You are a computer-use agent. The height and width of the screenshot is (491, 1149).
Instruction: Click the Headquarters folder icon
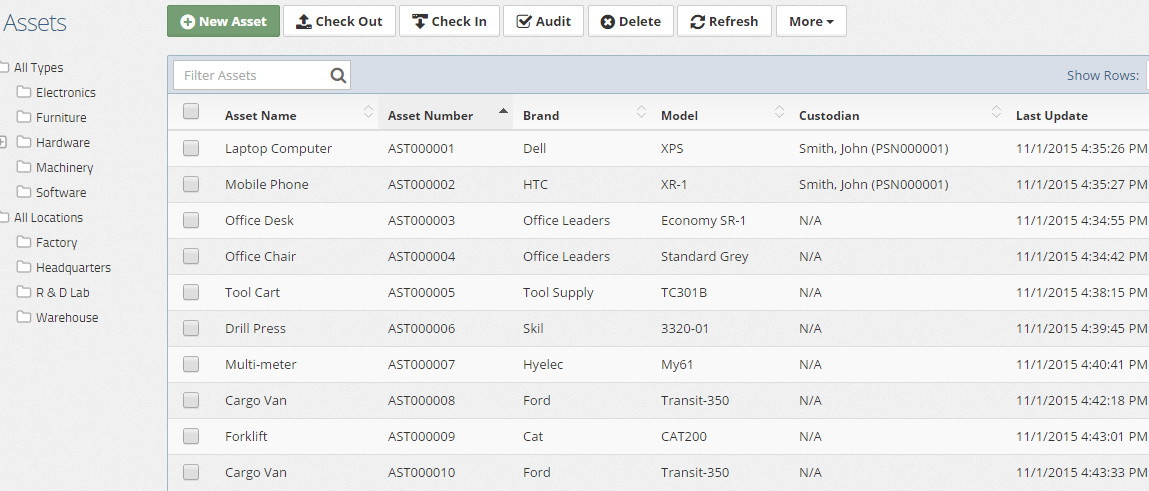tap(24, 267)
